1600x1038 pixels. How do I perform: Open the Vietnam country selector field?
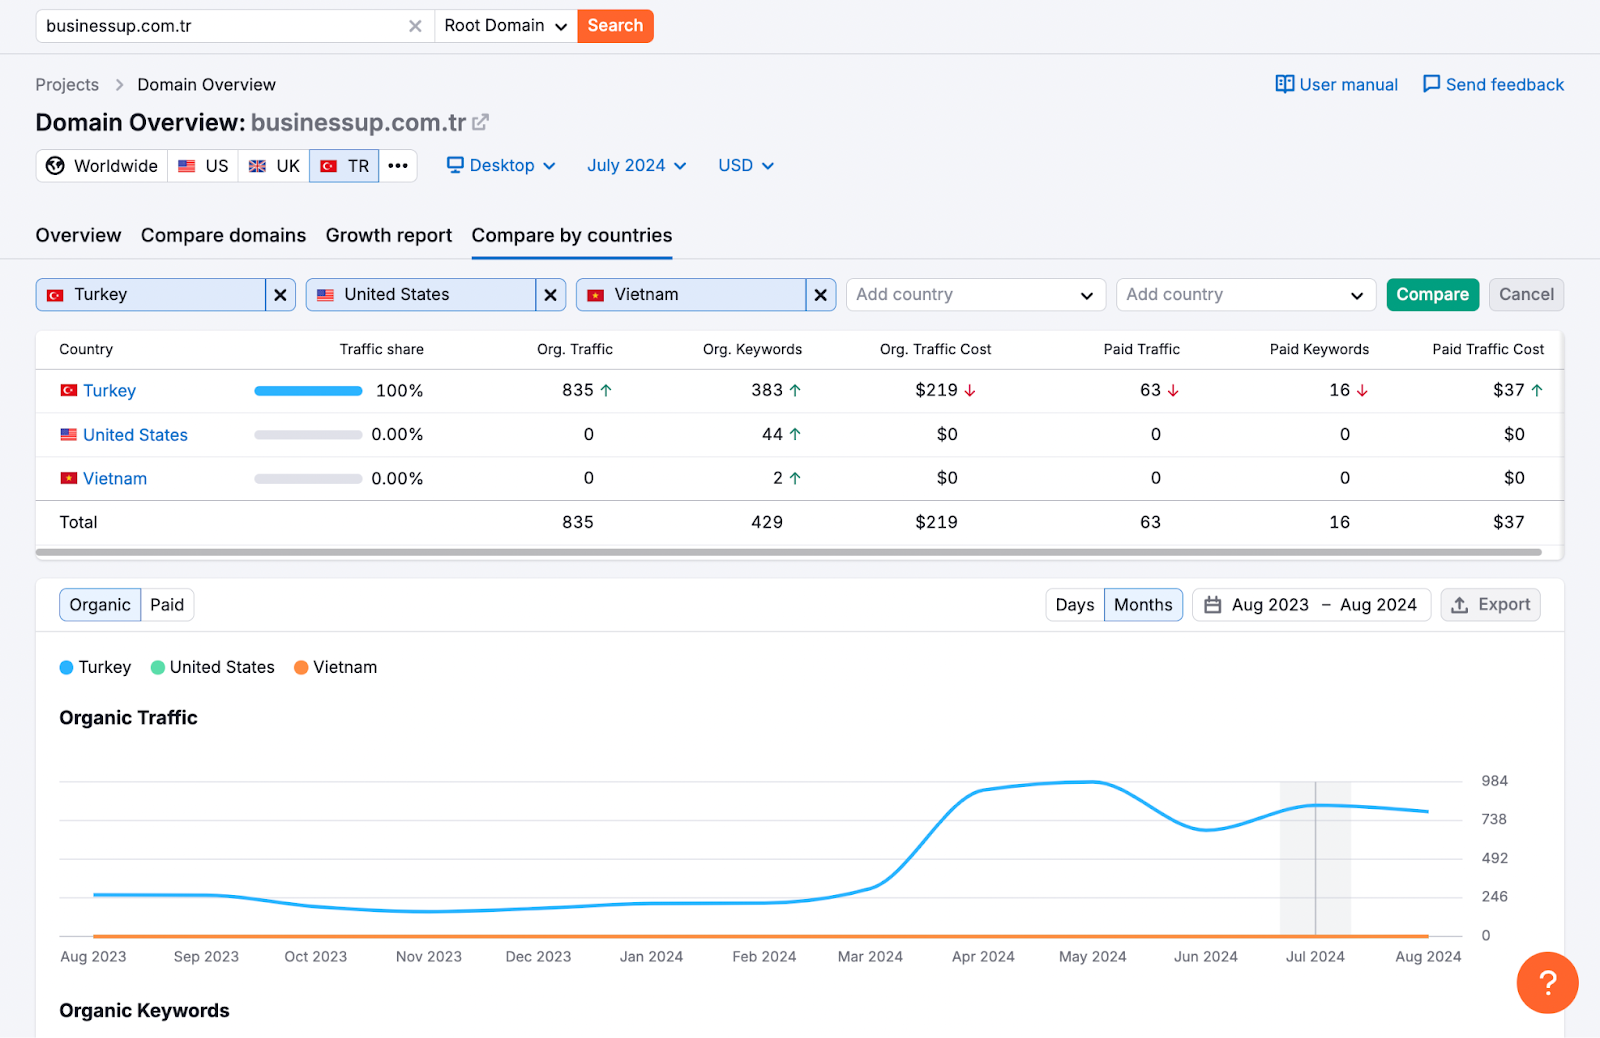(x=691, y=295)
